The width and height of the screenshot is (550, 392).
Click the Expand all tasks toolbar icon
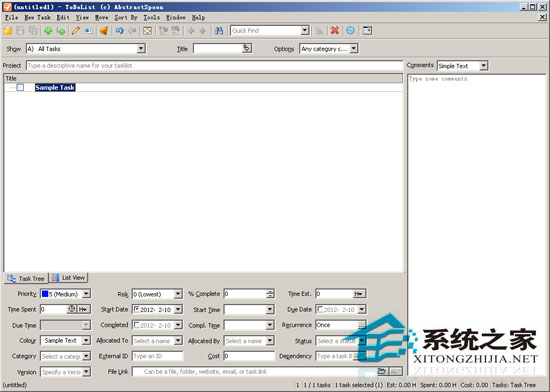pyautogui.click(x=163, y=31)
